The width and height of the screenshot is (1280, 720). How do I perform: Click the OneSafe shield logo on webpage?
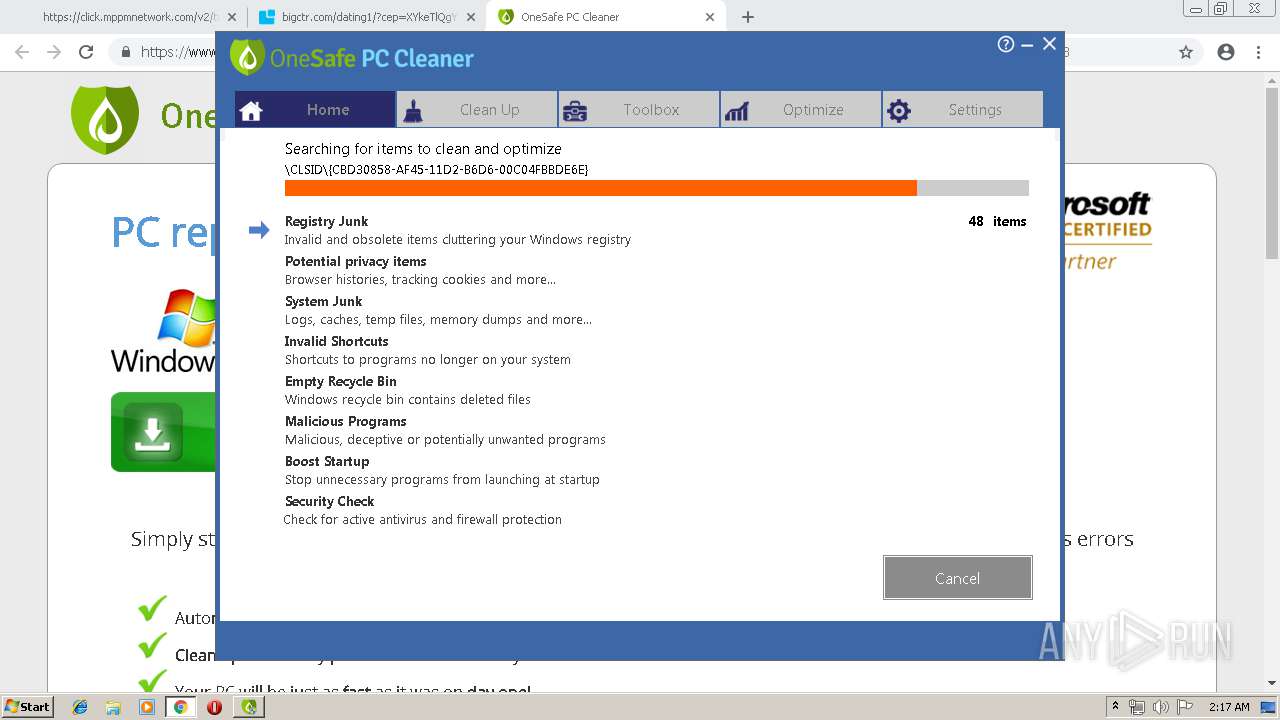[105, 118]
